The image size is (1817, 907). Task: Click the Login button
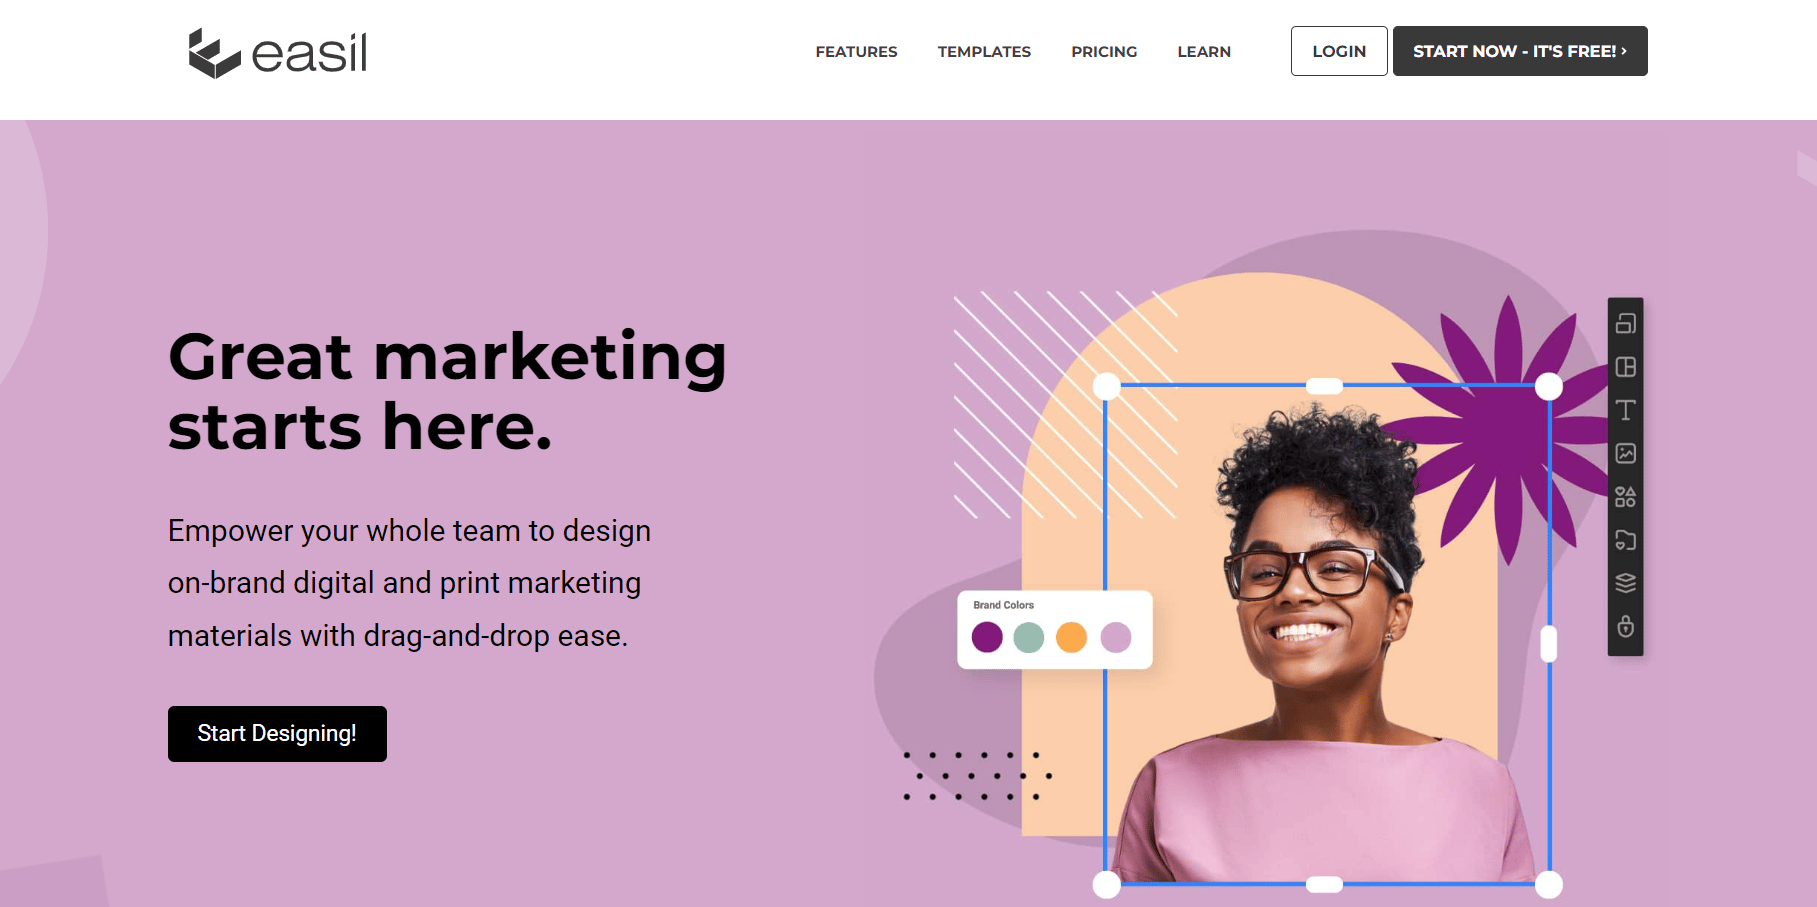(x=1339, y=51)
